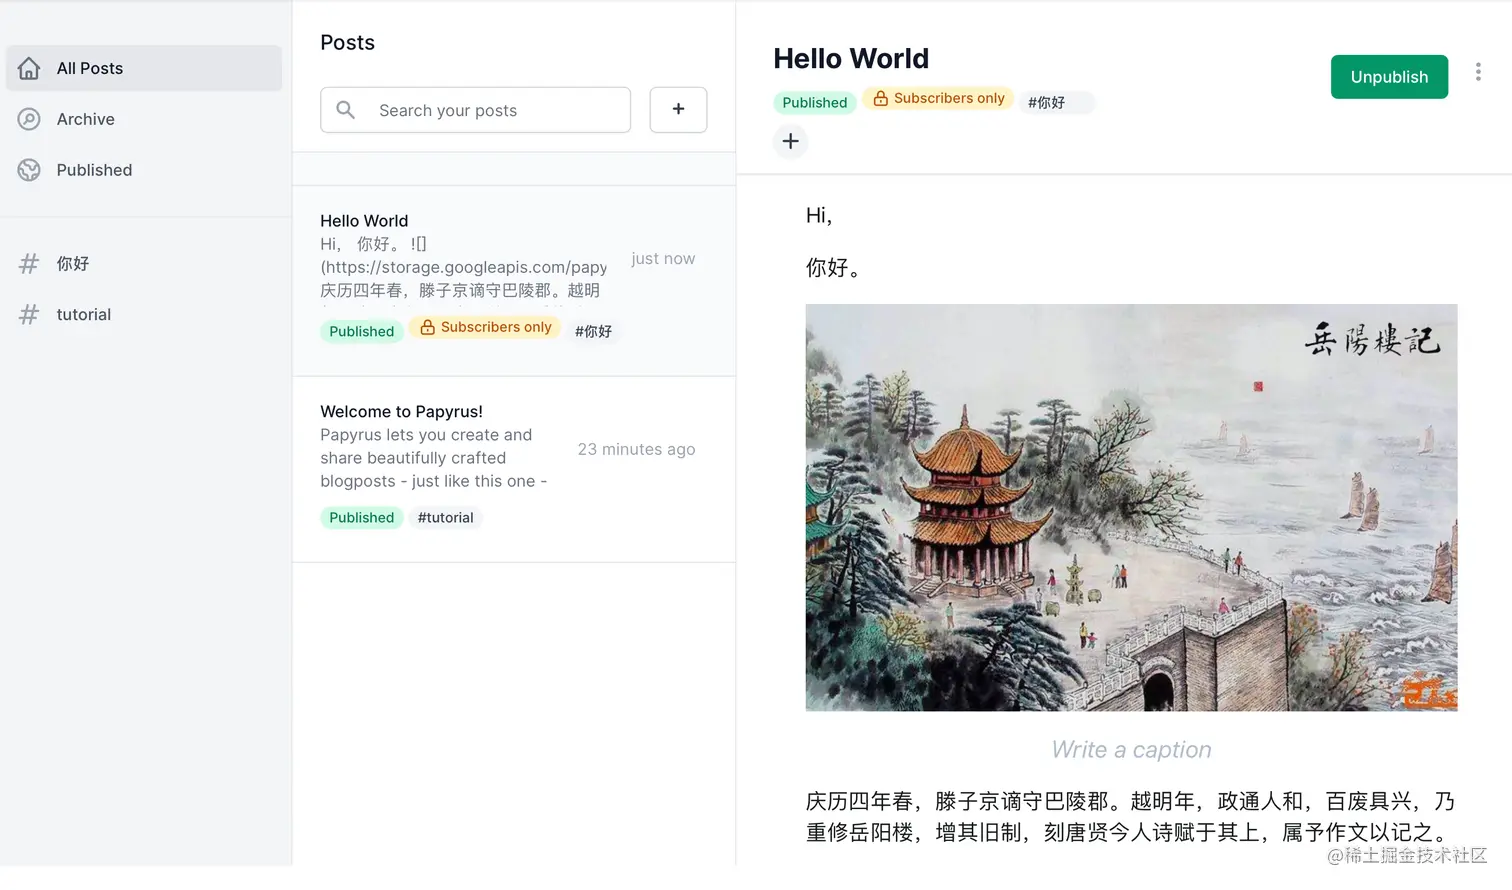The width and height of the screenshot is (1512, 890).
Task: Filter posts by tutorial tag in sidebar
Action: click(144, 315)
